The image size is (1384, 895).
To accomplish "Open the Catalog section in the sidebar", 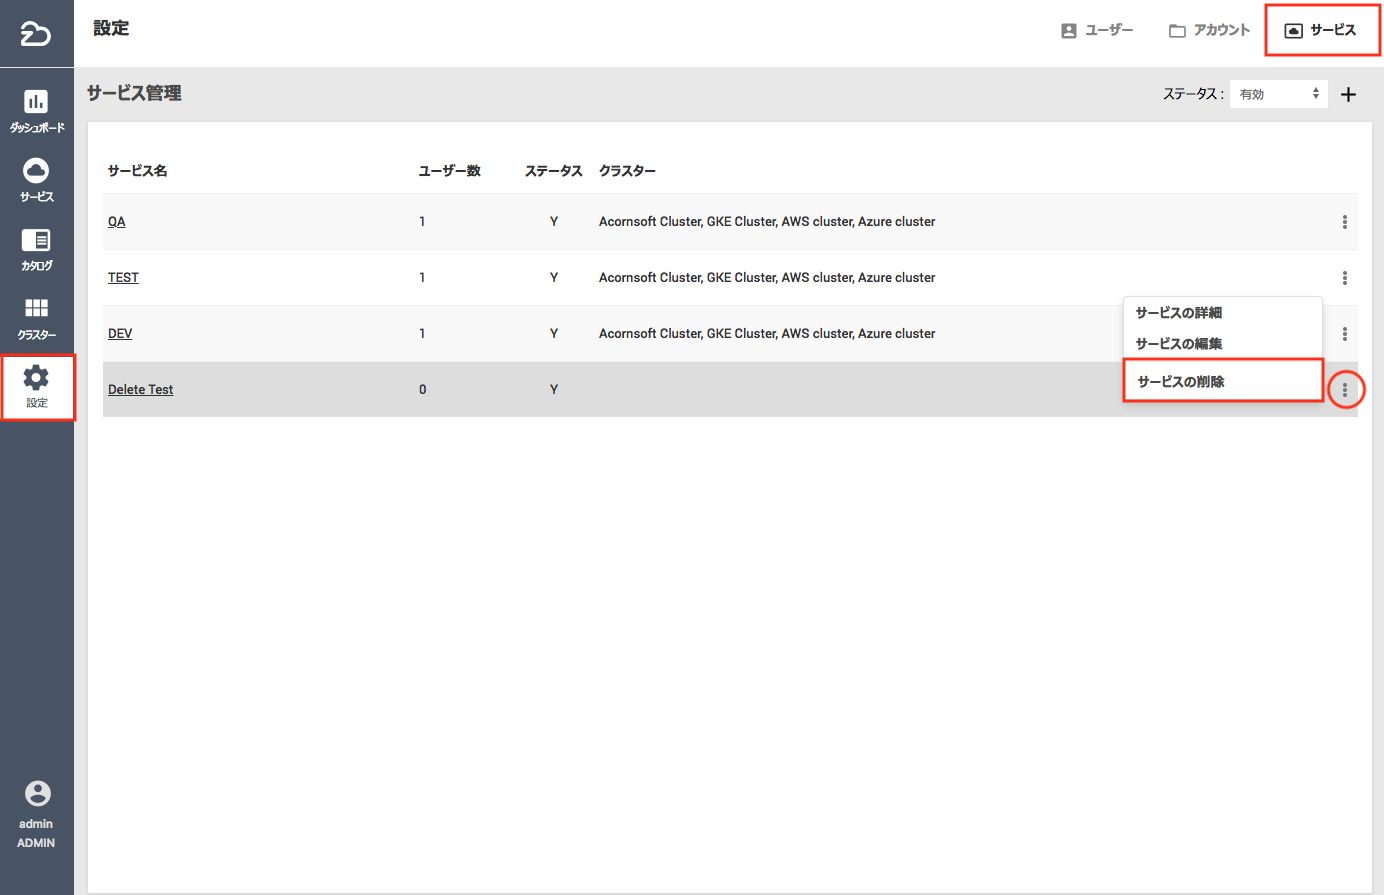I will tap(36, 249).
